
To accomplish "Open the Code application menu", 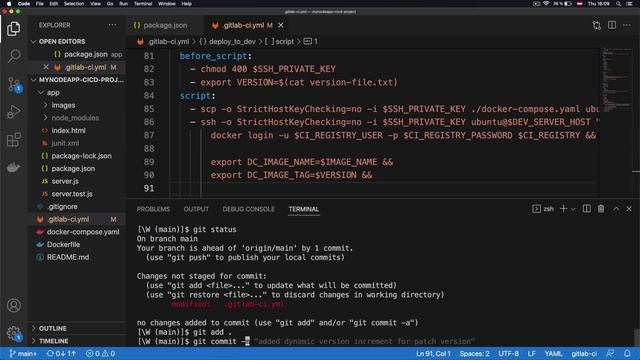I will coord(24,4).
